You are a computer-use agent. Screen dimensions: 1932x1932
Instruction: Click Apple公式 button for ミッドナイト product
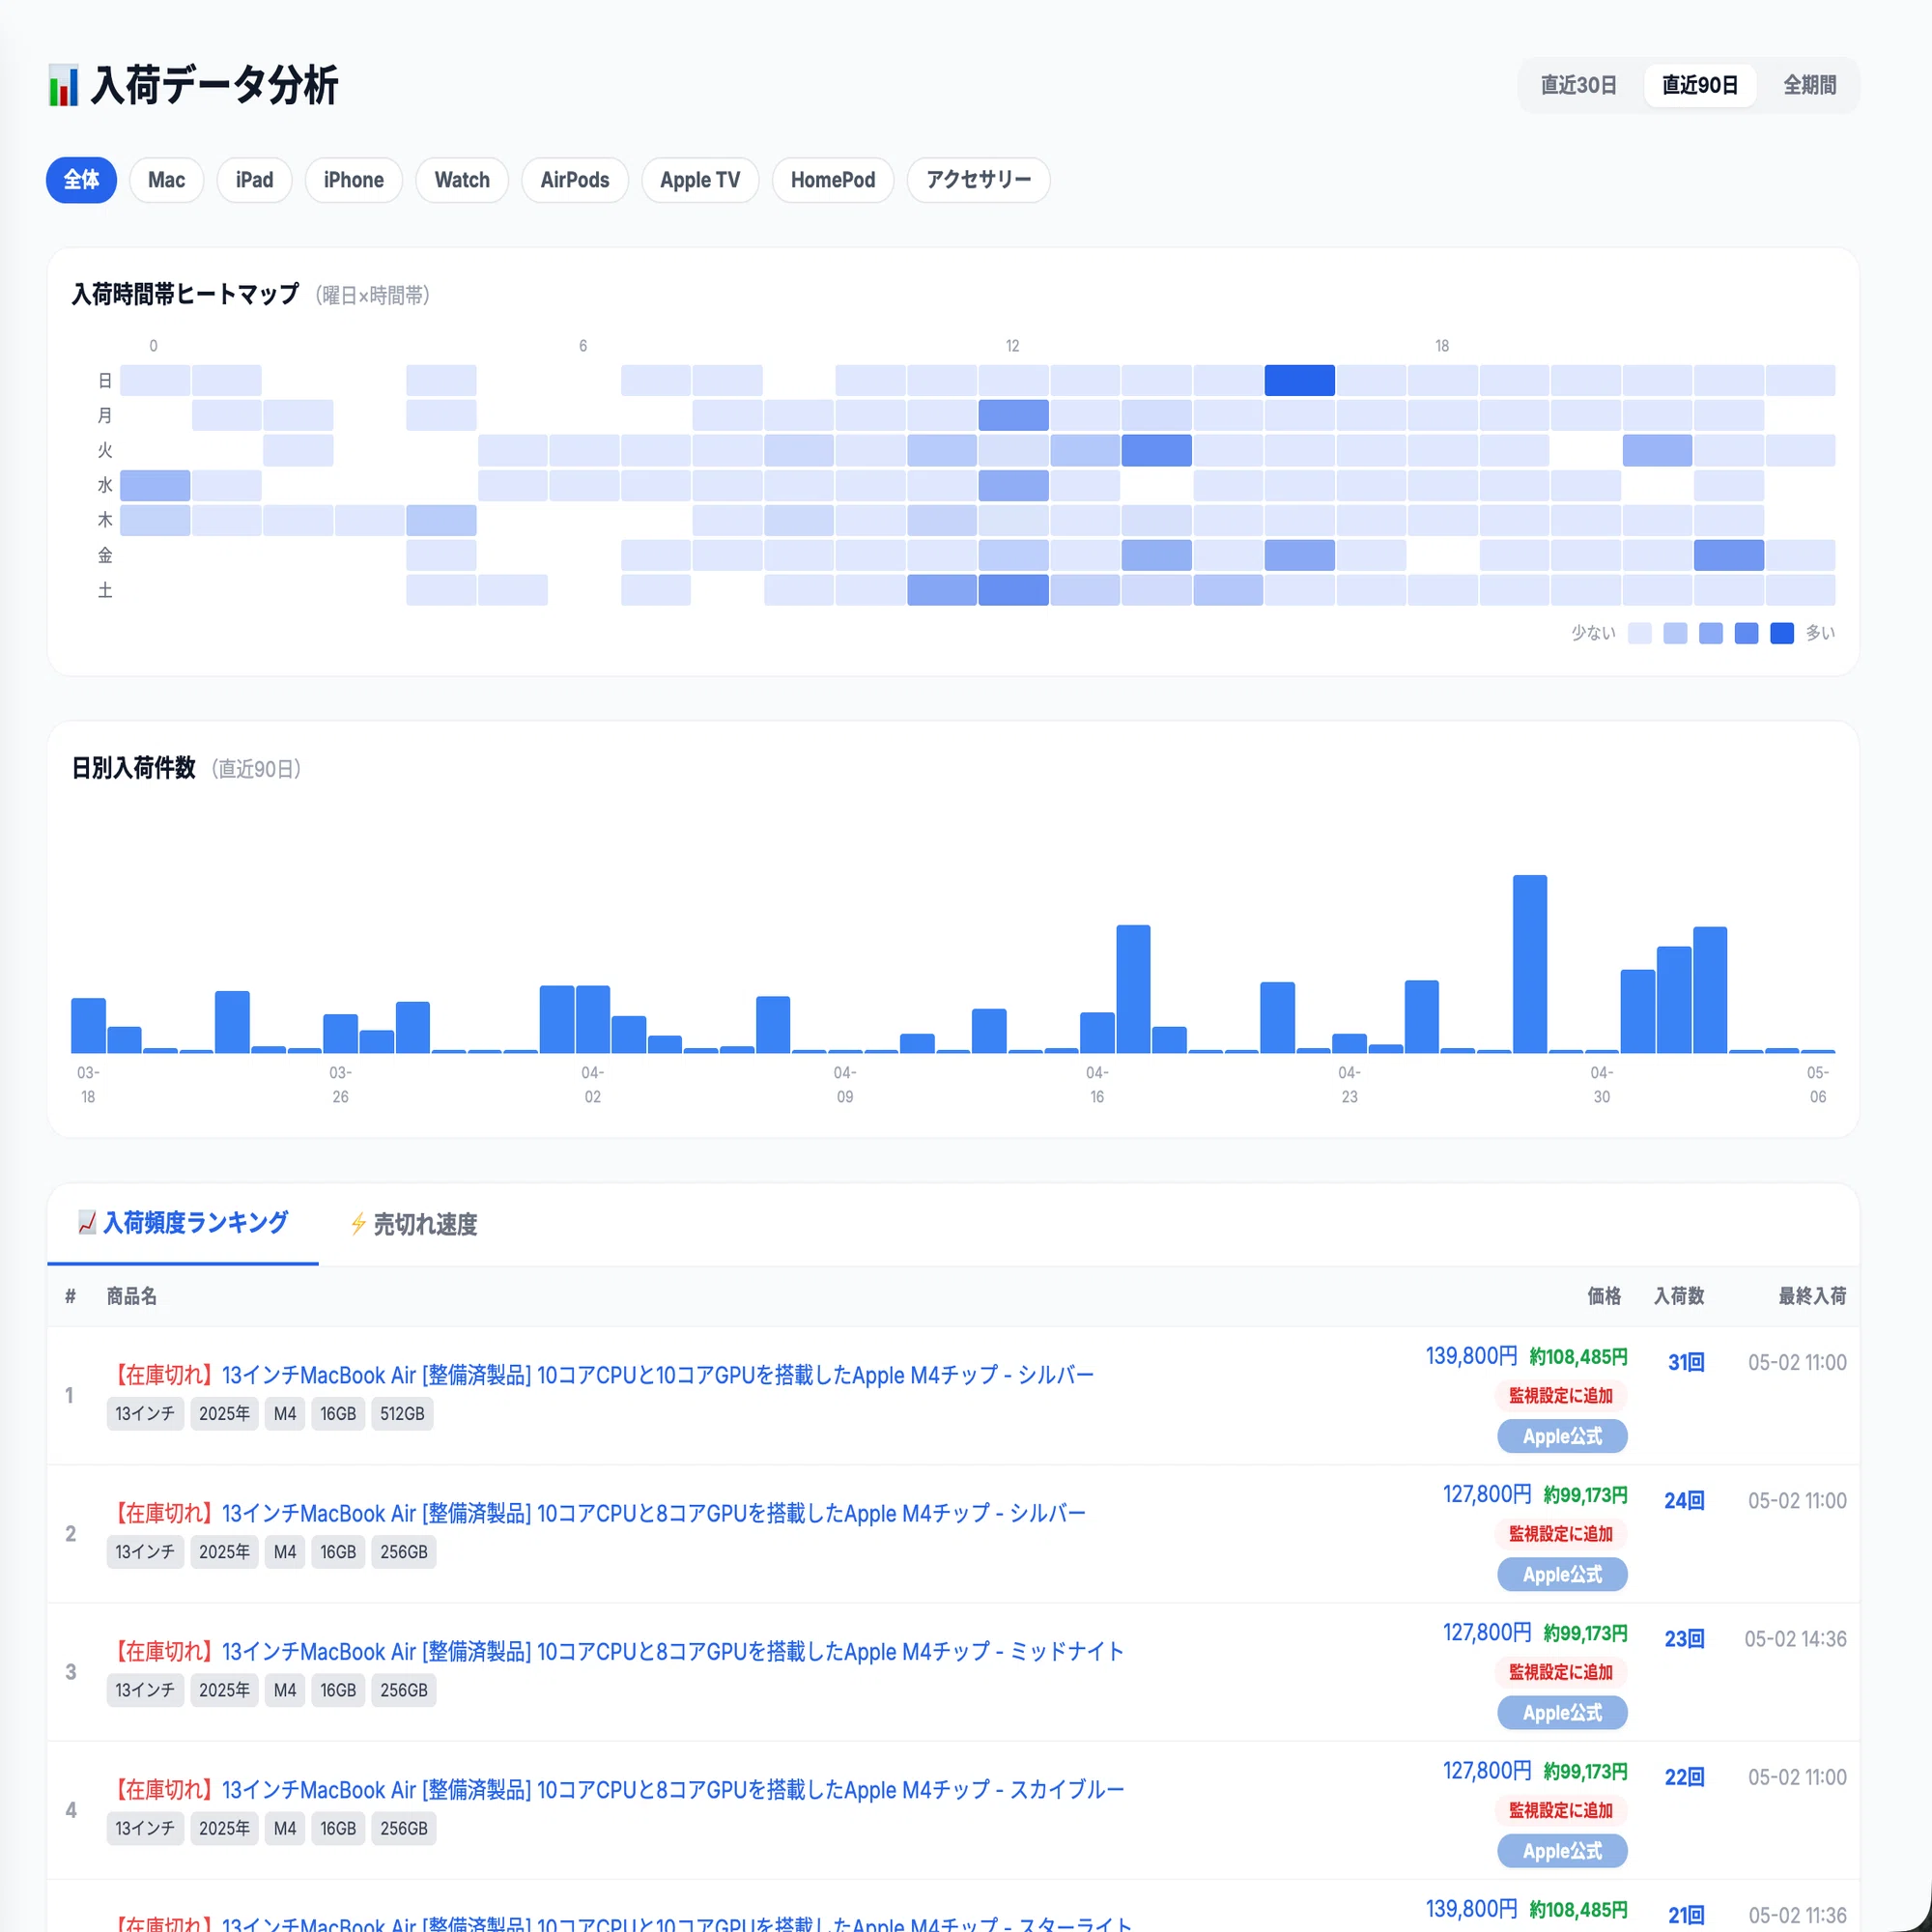(x=1562, y=1712)
